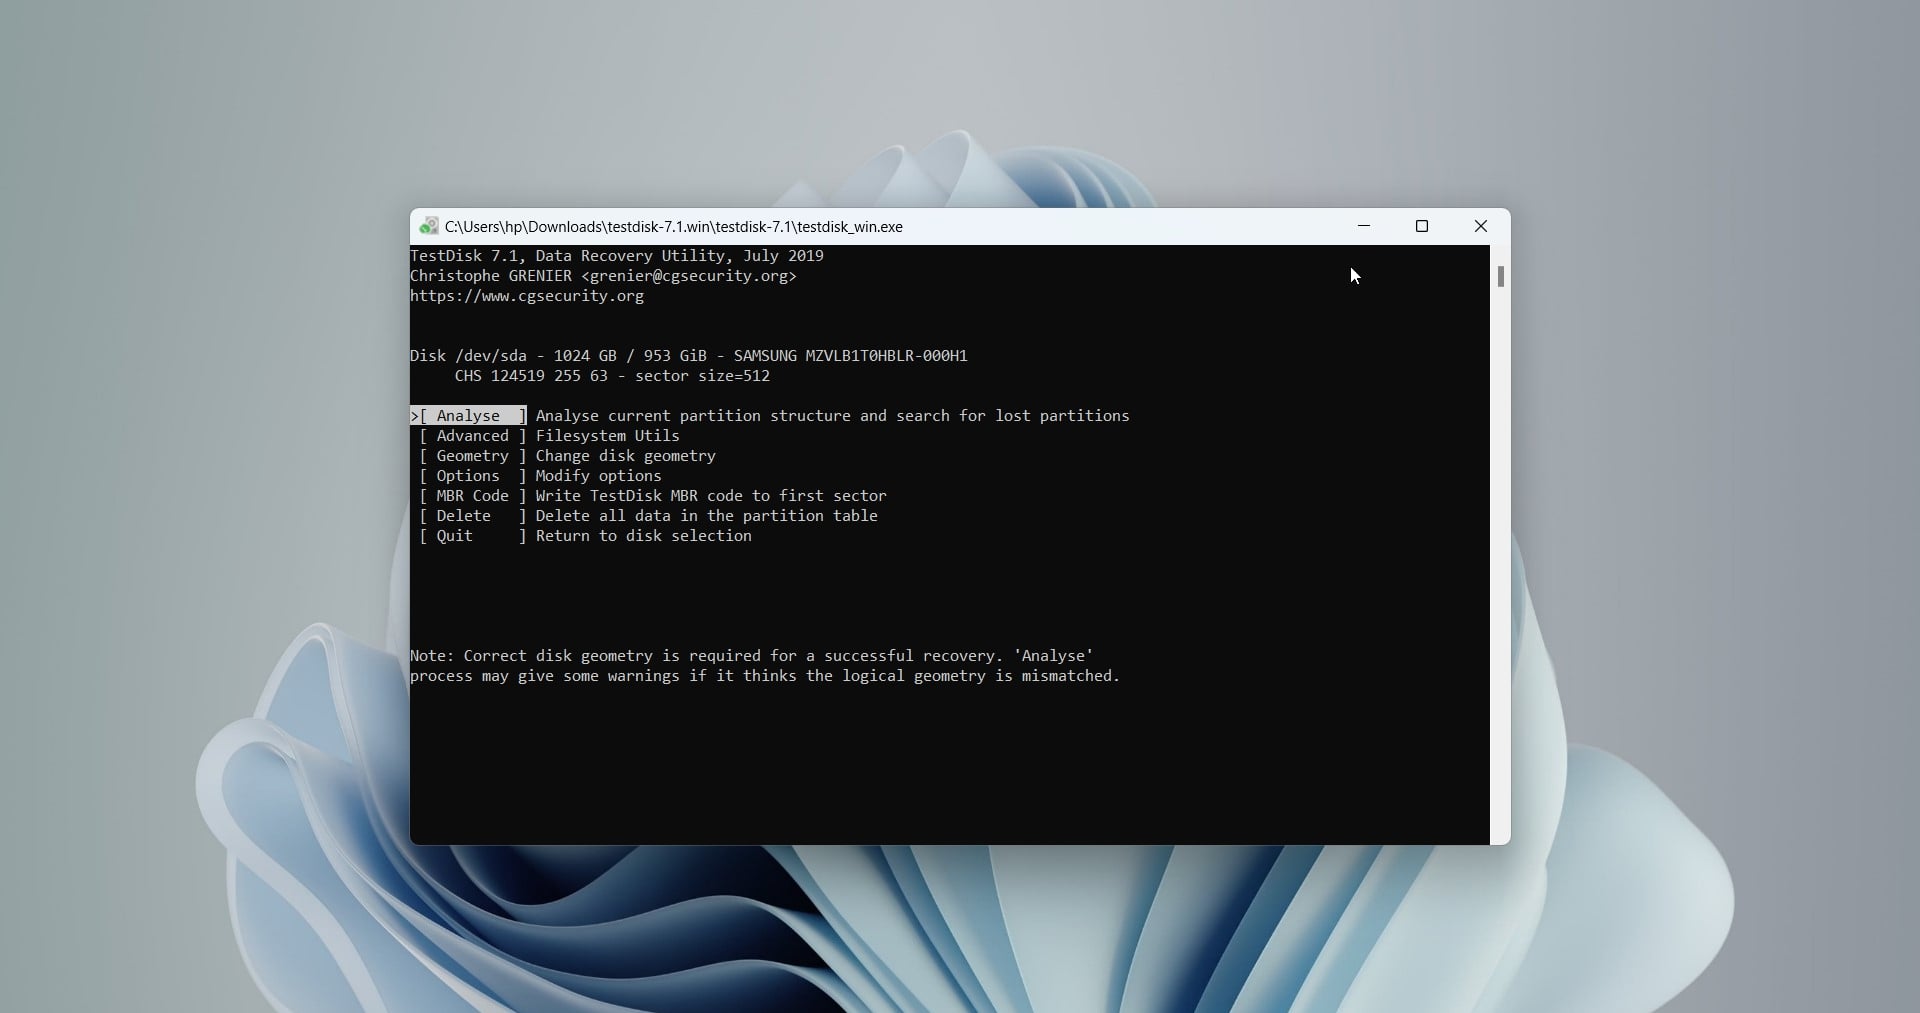Screen dimensions: 1920x1013
Task: Minimize the TestDisk console window
Action: coord(1364,227)
